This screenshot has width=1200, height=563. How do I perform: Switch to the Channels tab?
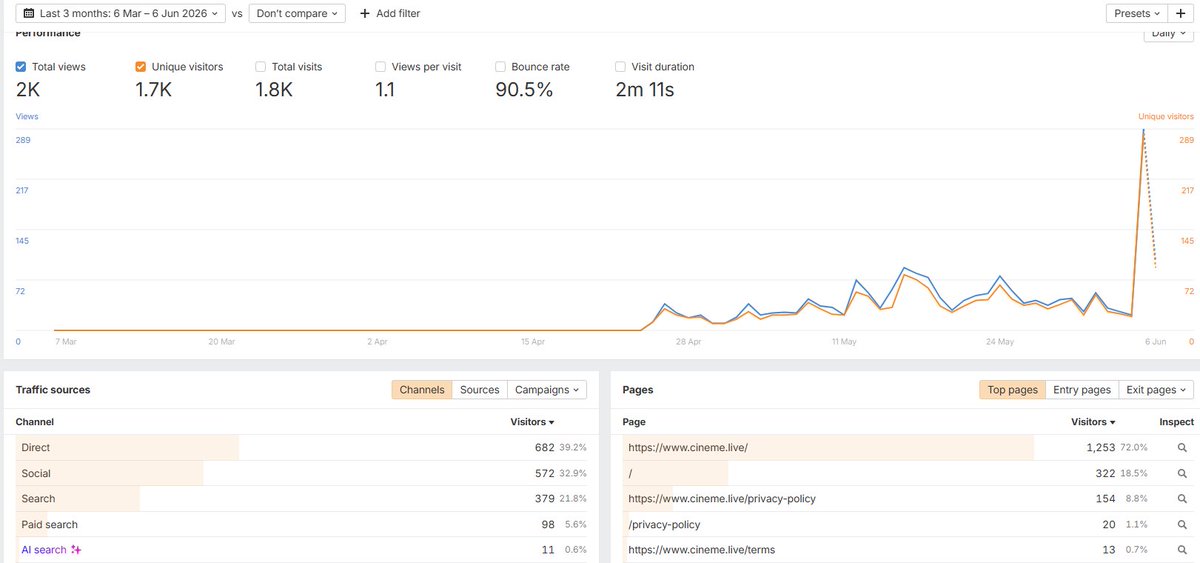click(422, 390)
